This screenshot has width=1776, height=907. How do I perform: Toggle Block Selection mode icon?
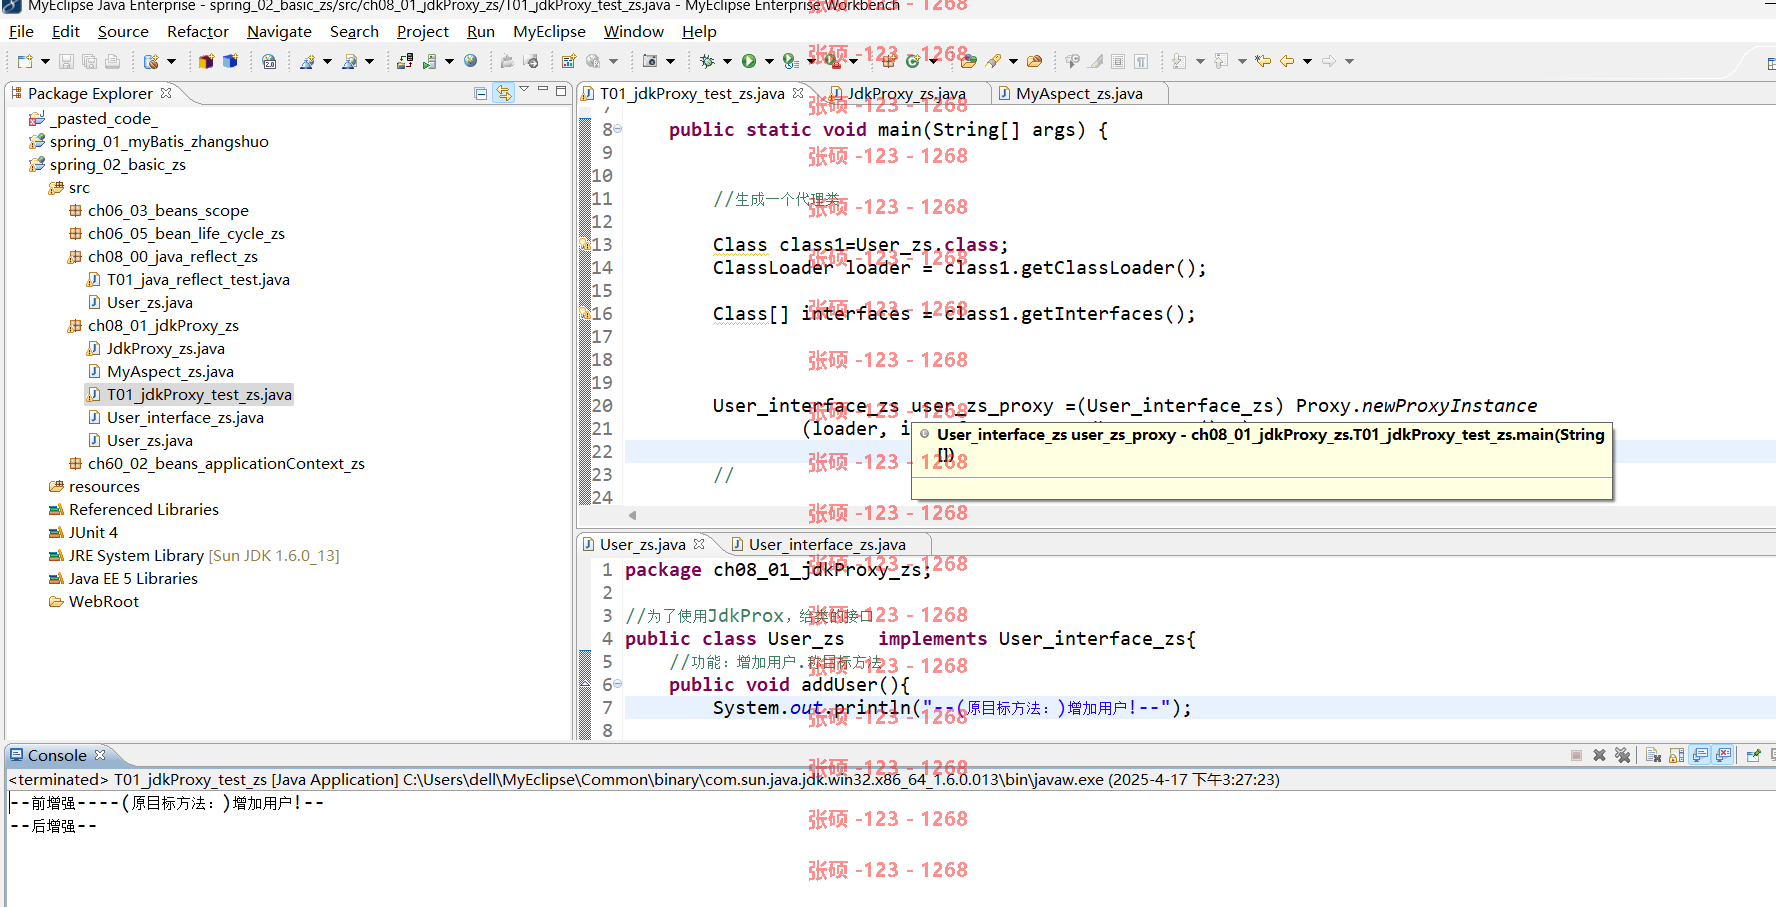coord(1118,61)
